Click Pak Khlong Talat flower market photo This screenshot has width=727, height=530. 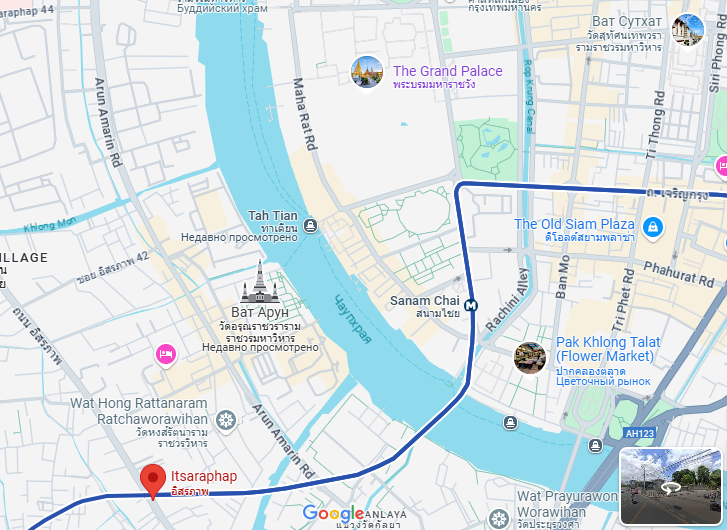529,358
